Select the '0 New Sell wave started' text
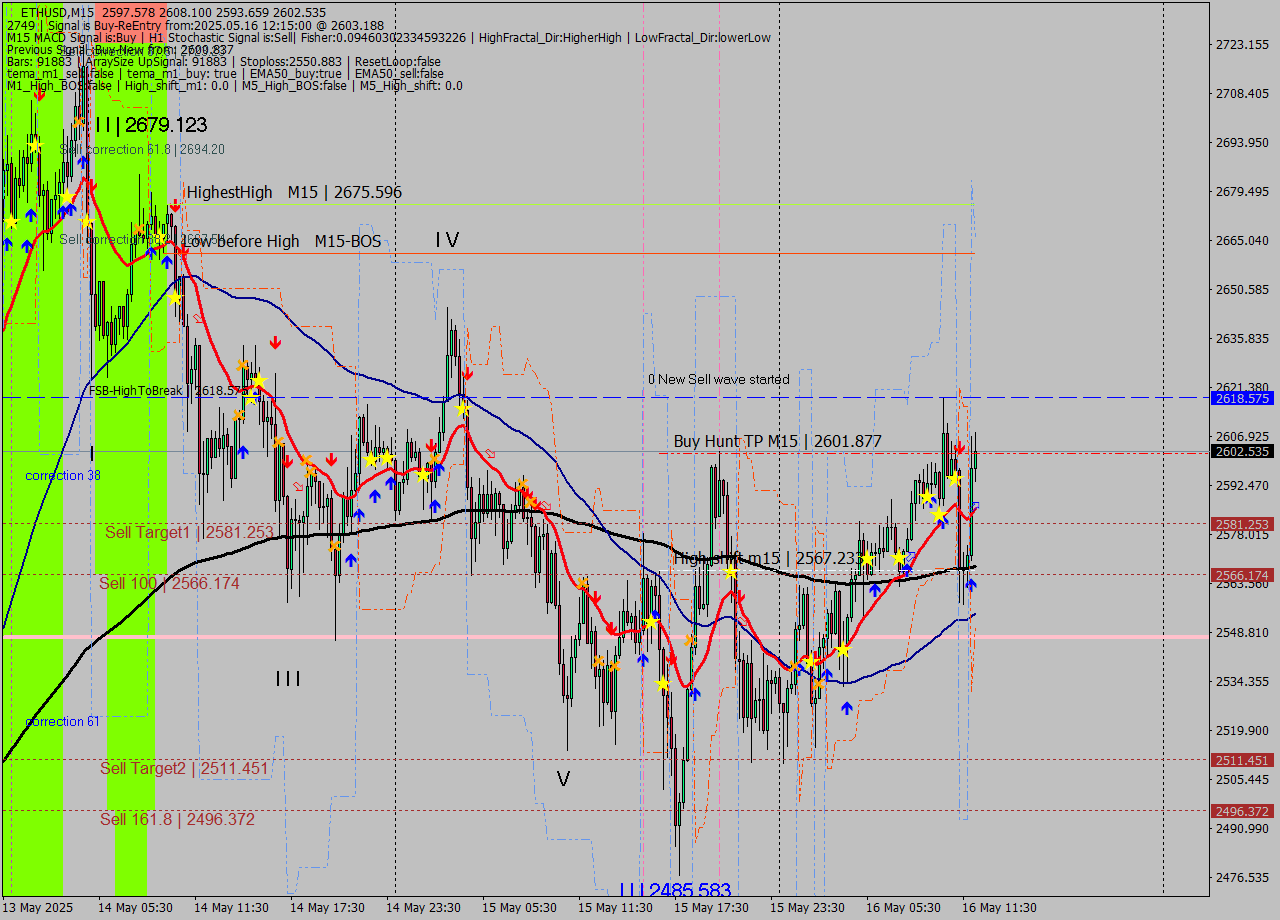This screenshot has width=1280, height=920. point(718,379)
